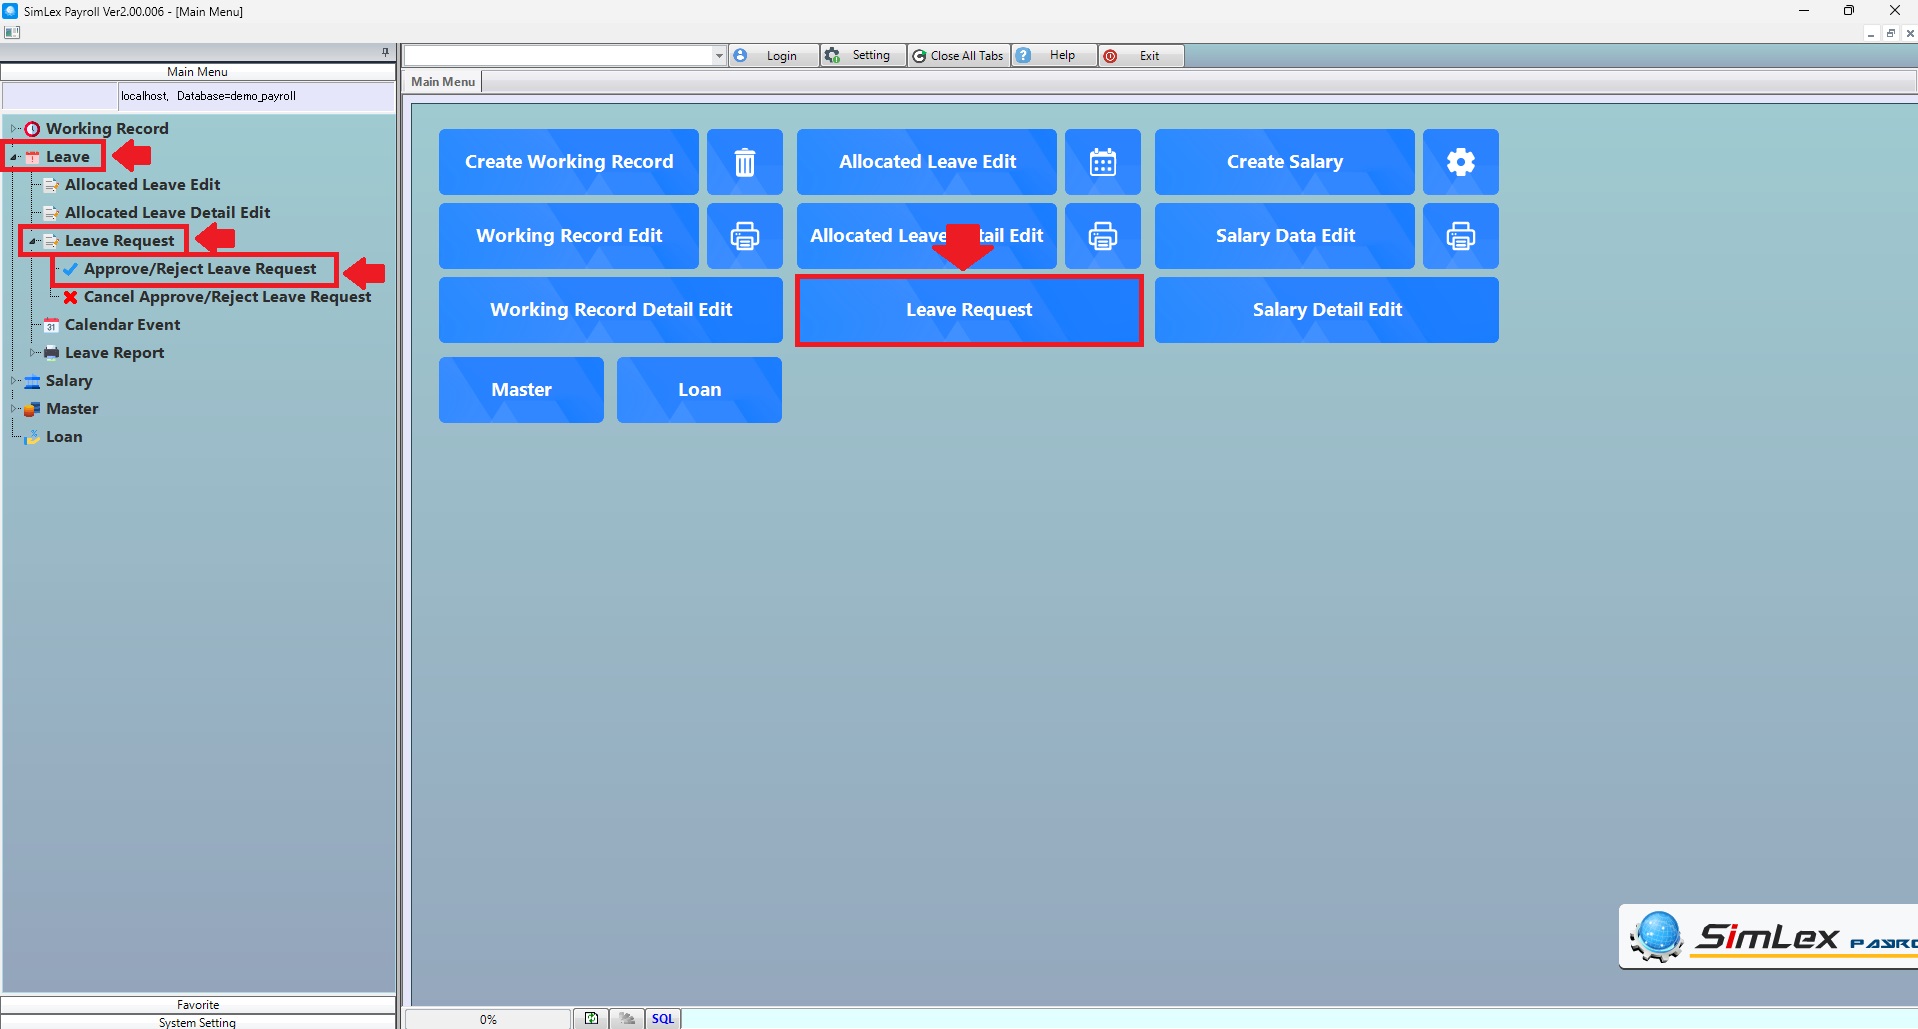The width and height of the screenshot is (1918, 1029).
Task: Open the Loan button in main area
Action: point(699,390)
